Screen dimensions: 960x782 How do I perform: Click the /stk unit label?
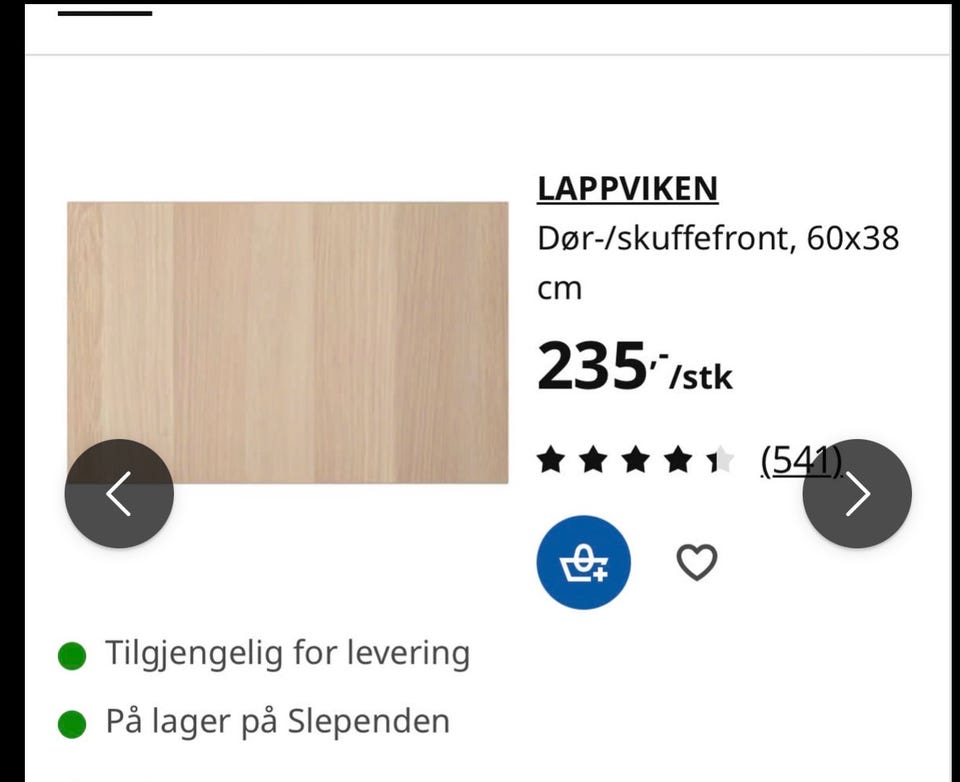[701, 377]
